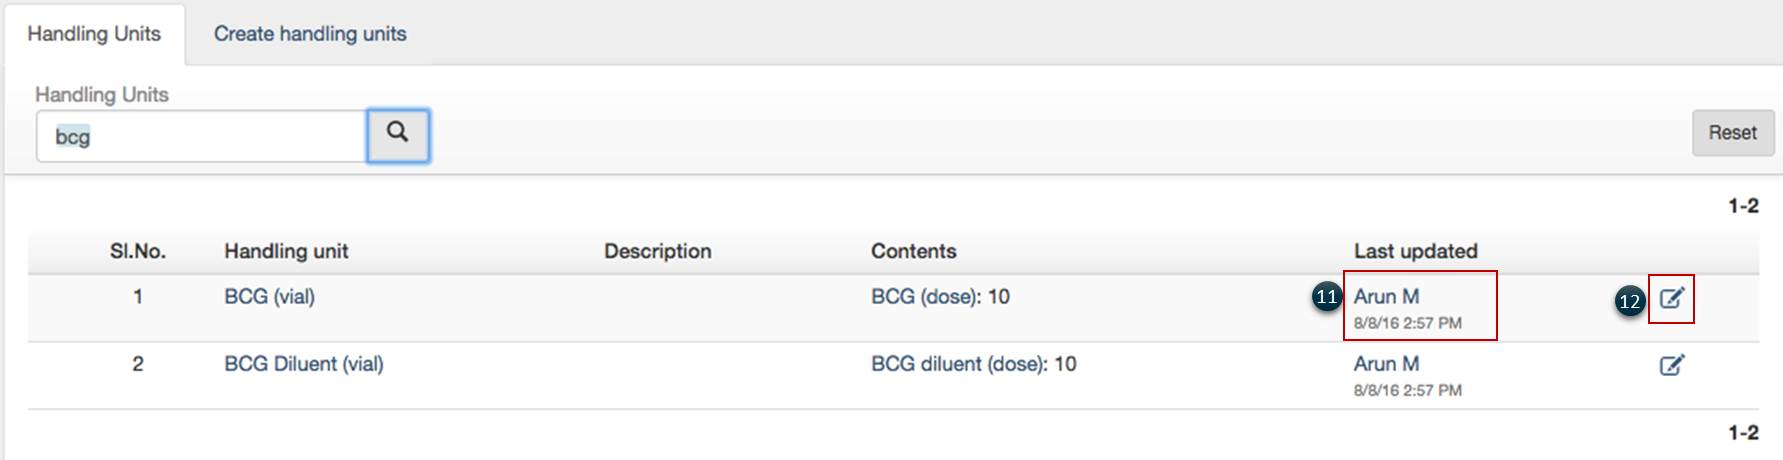Select the BCG (dose): 10 contents link

[x=940, y=297]
